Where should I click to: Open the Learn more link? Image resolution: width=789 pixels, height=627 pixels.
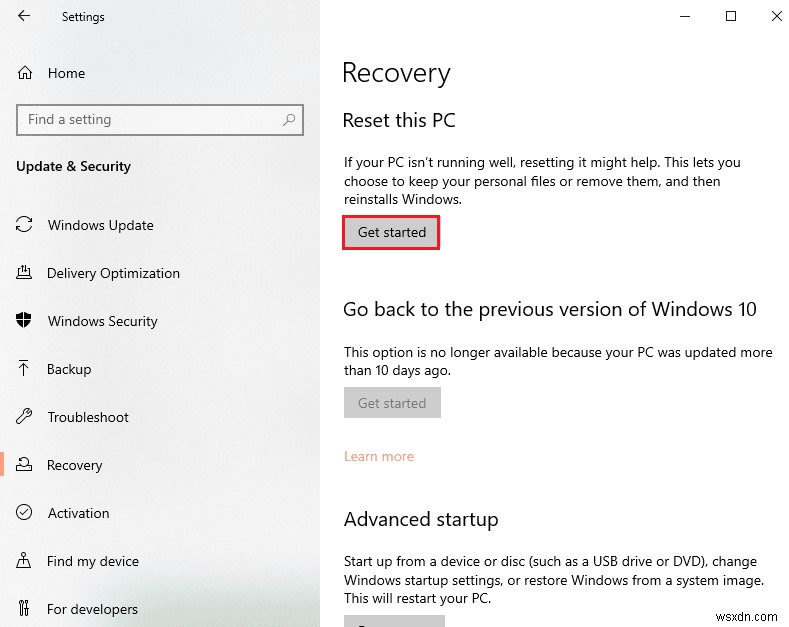pos(378,456)
